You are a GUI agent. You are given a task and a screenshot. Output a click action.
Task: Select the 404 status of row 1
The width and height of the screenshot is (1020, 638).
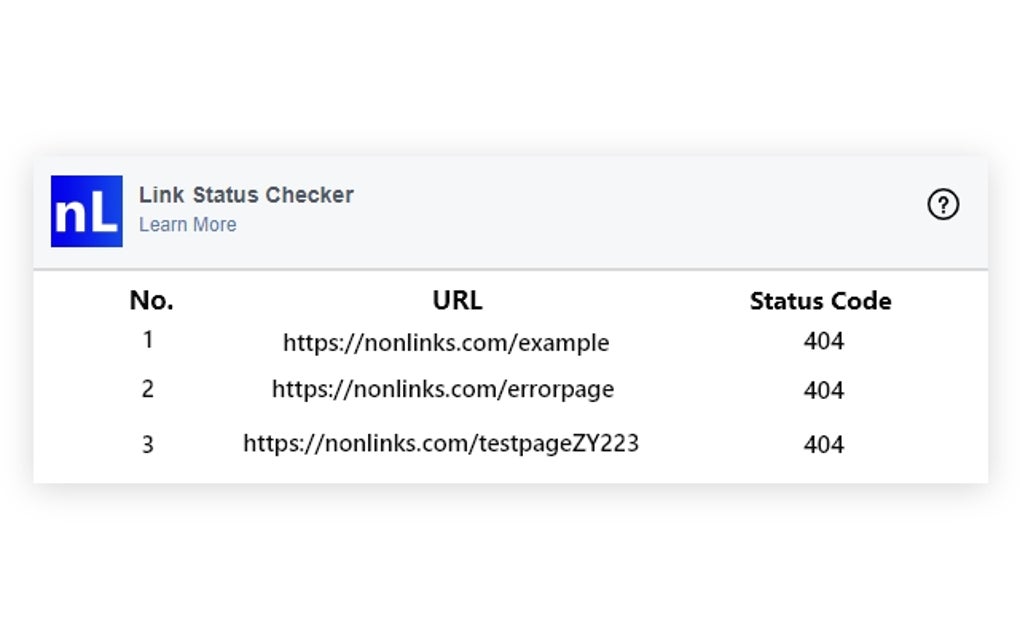[822, 341]
